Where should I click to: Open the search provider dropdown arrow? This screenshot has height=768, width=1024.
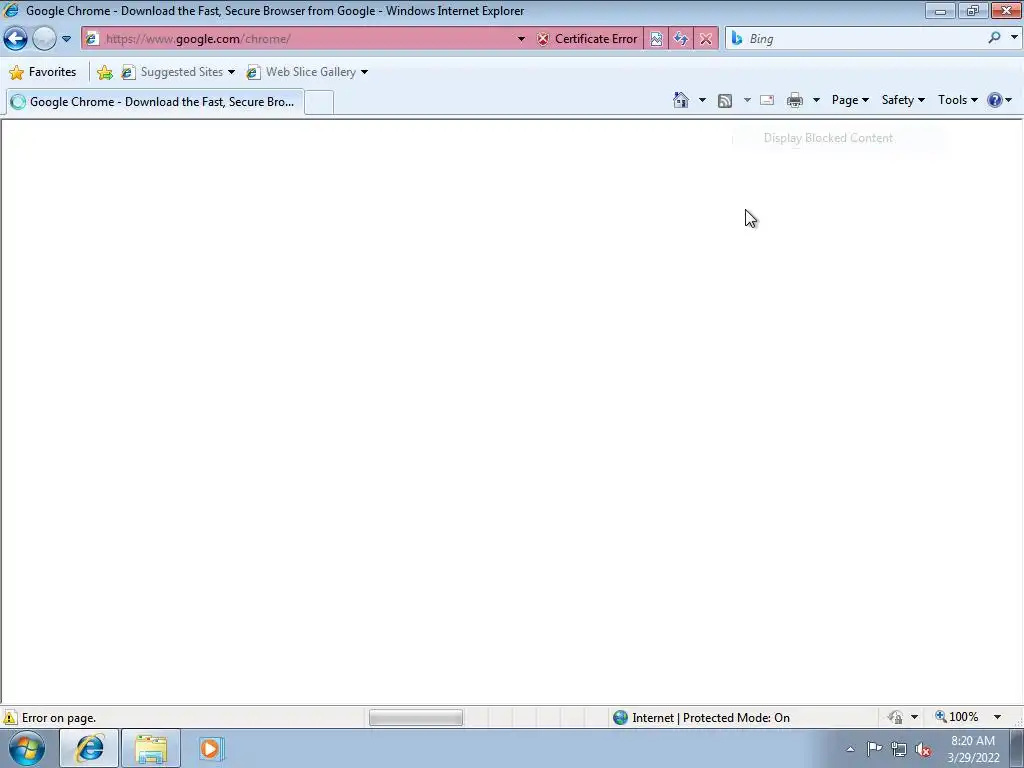click(x=1014, y=38)
